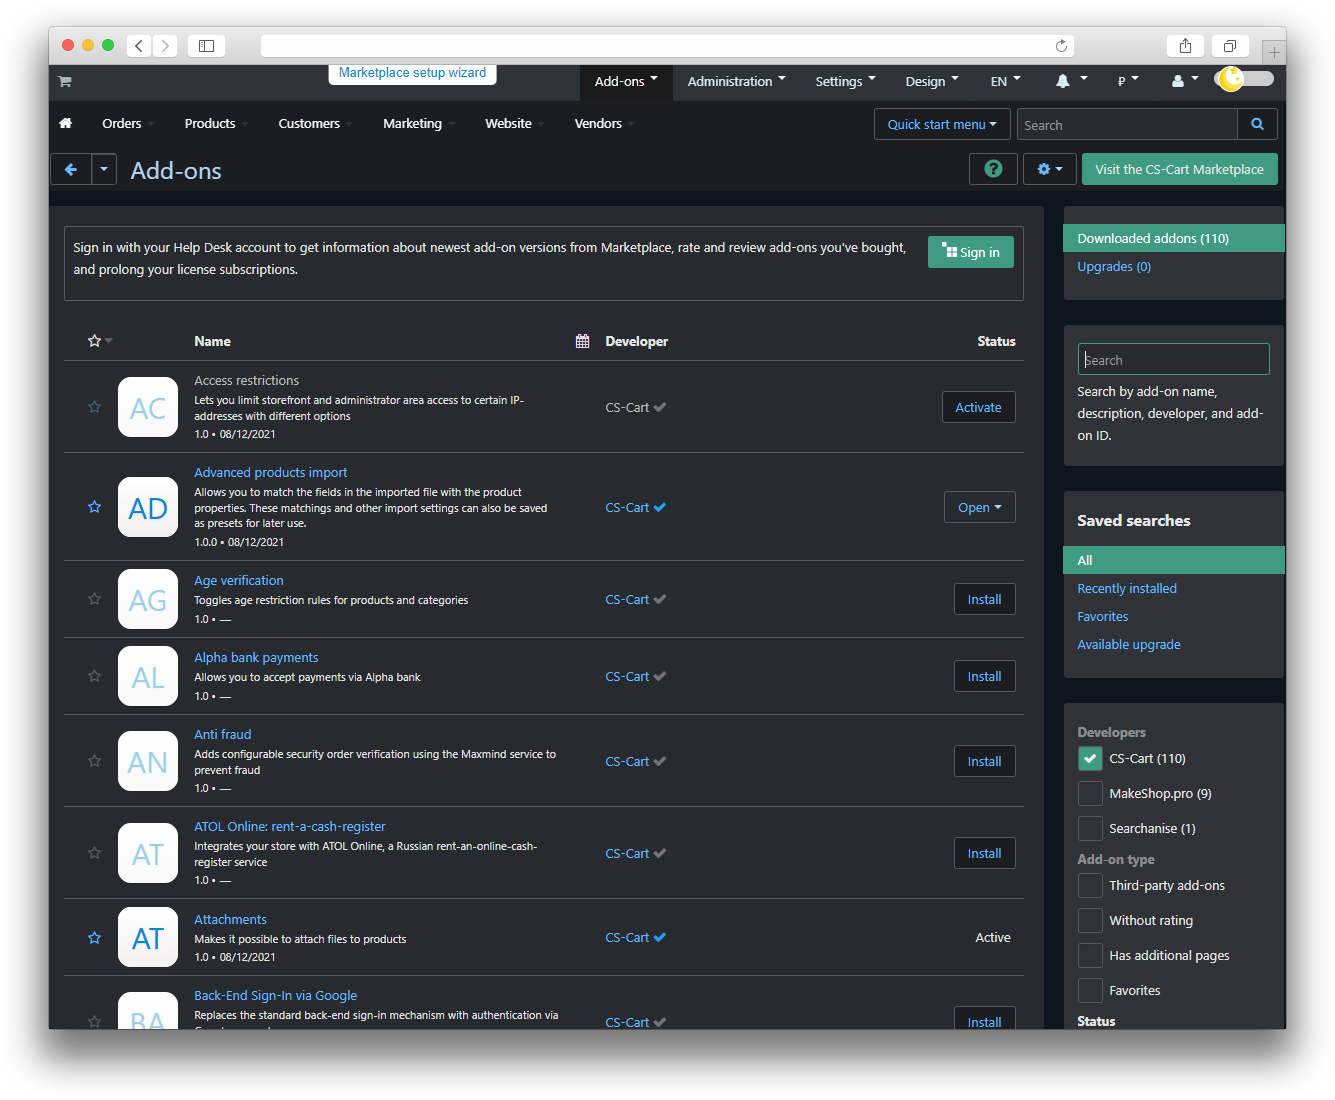
Task: Enable the Without rating filter
Action: [x=1090, y=921]
